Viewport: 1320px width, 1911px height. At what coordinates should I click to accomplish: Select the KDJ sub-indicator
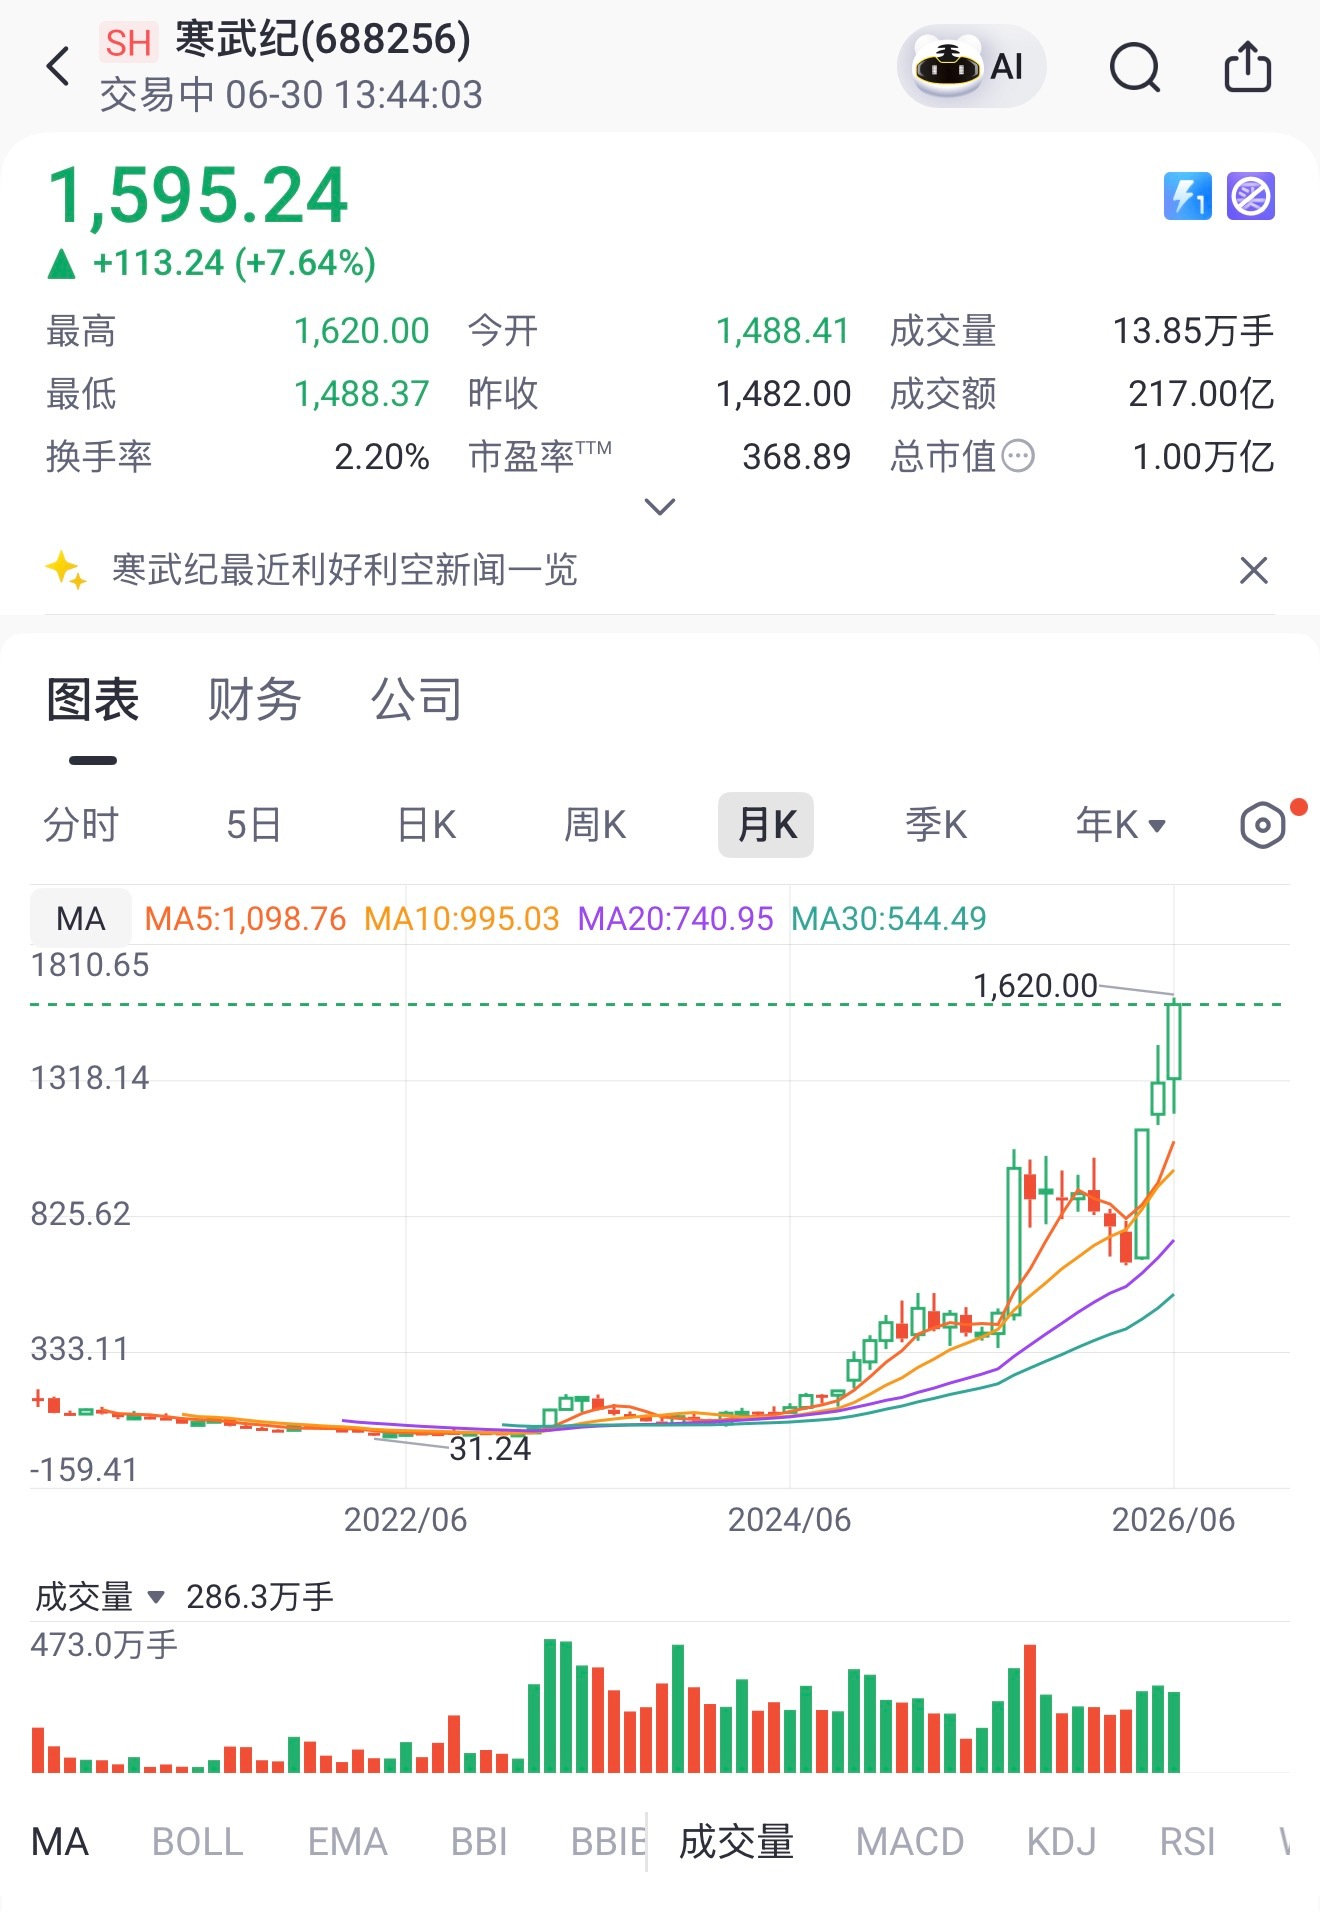1061,1841
